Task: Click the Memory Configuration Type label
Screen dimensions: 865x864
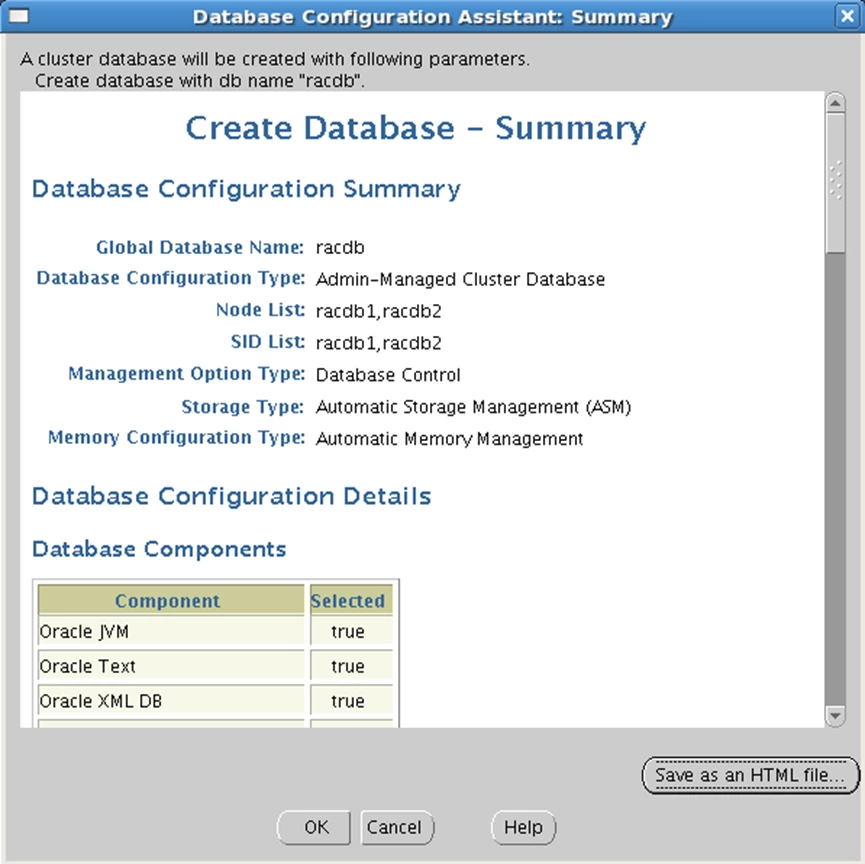Action: point(177,438)
